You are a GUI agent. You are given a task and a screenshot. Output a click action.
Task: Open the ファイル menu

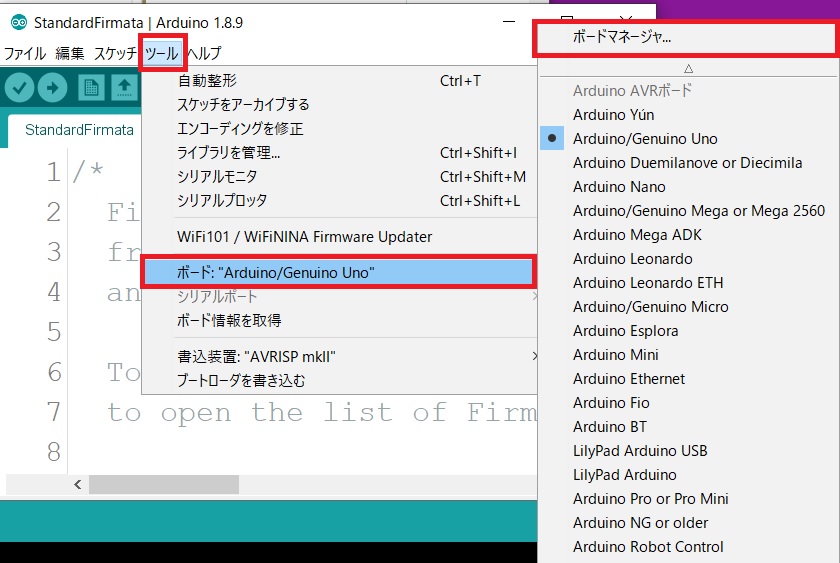click(25, 54)
